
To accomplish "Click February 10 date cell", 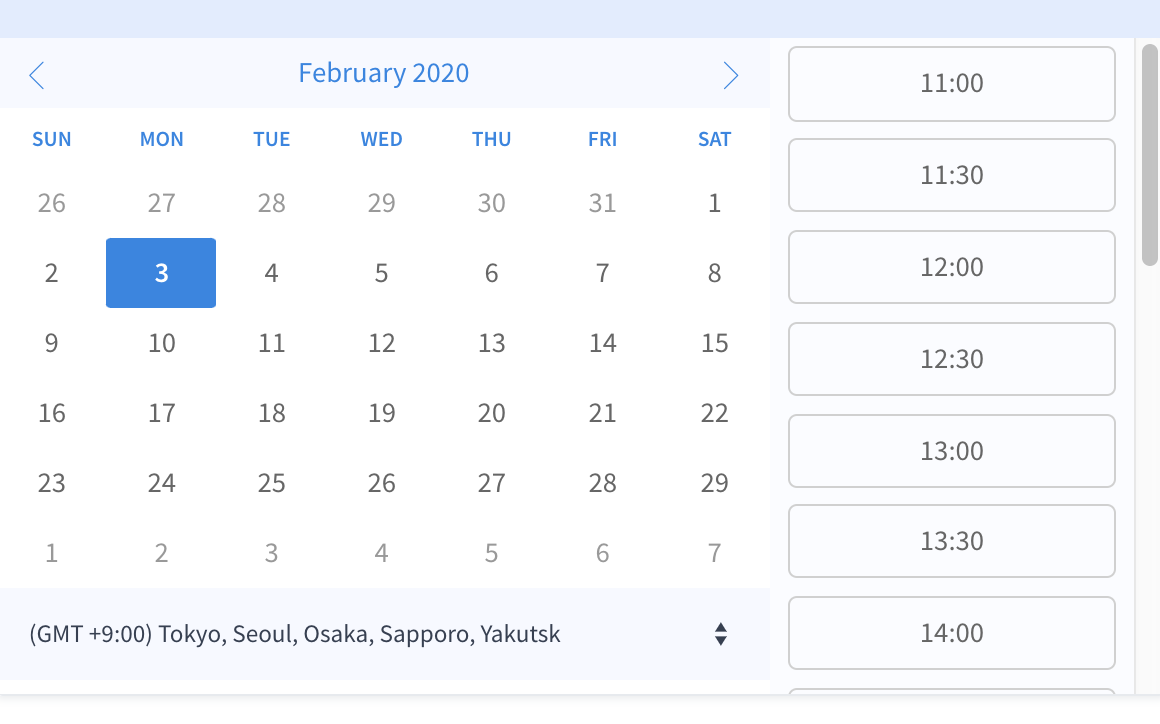I will [x=161, y=343].
